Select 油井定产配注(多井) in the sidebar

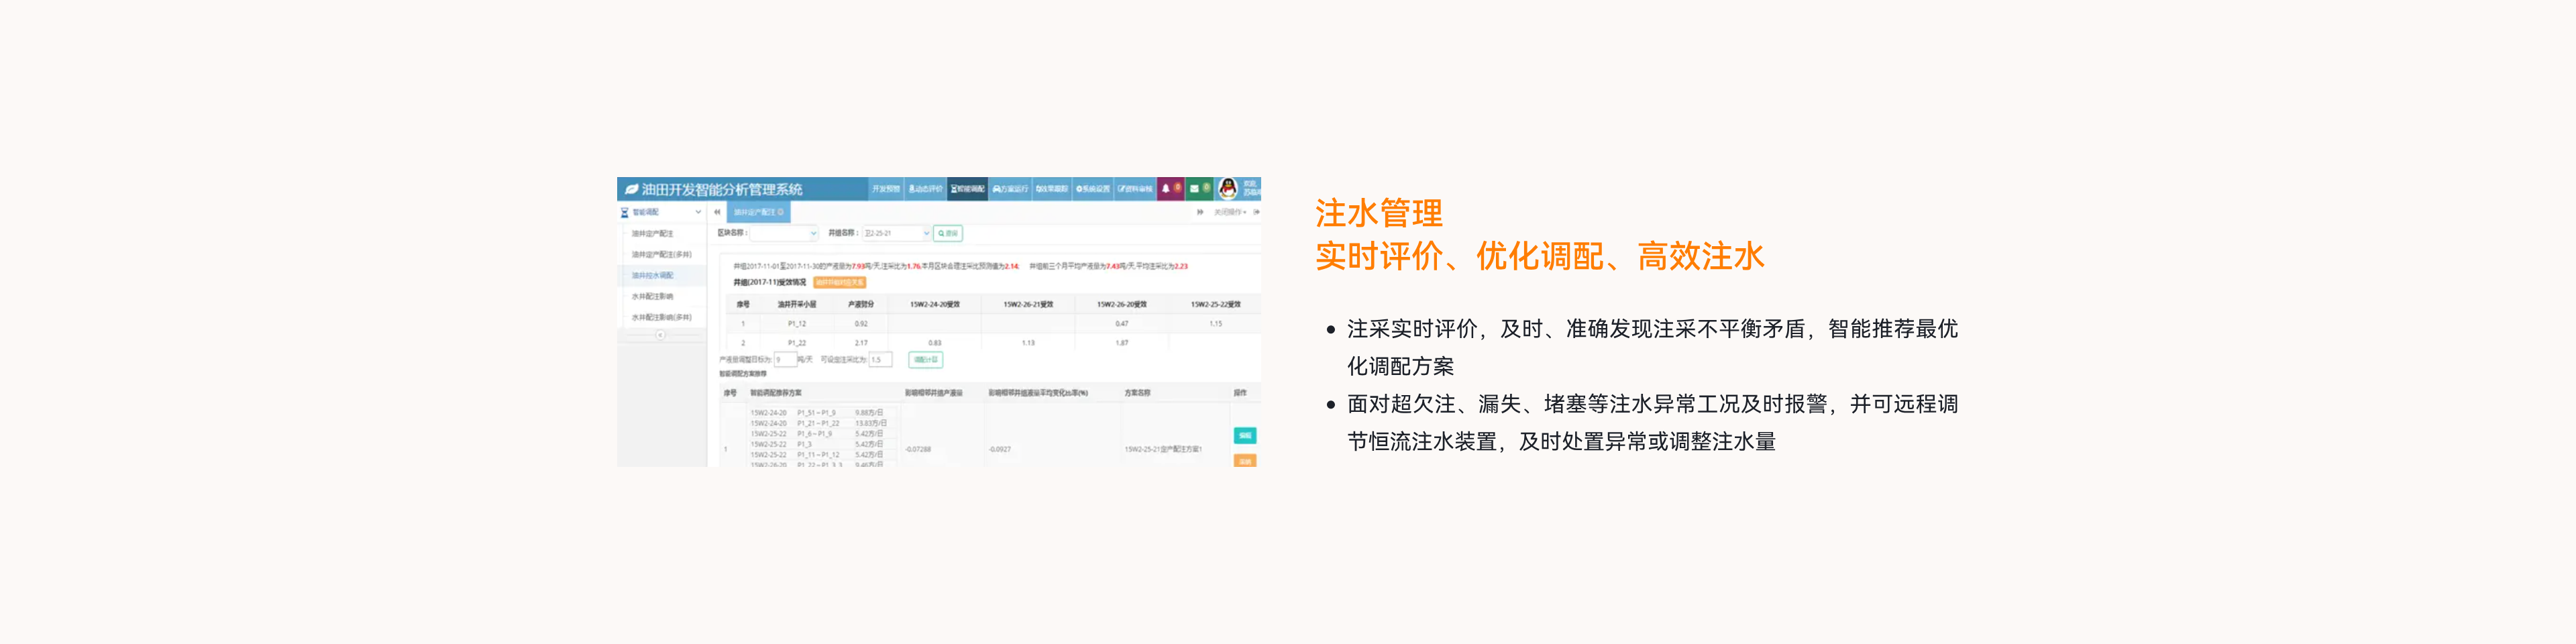pyautogui.click(x=661, y=255)
